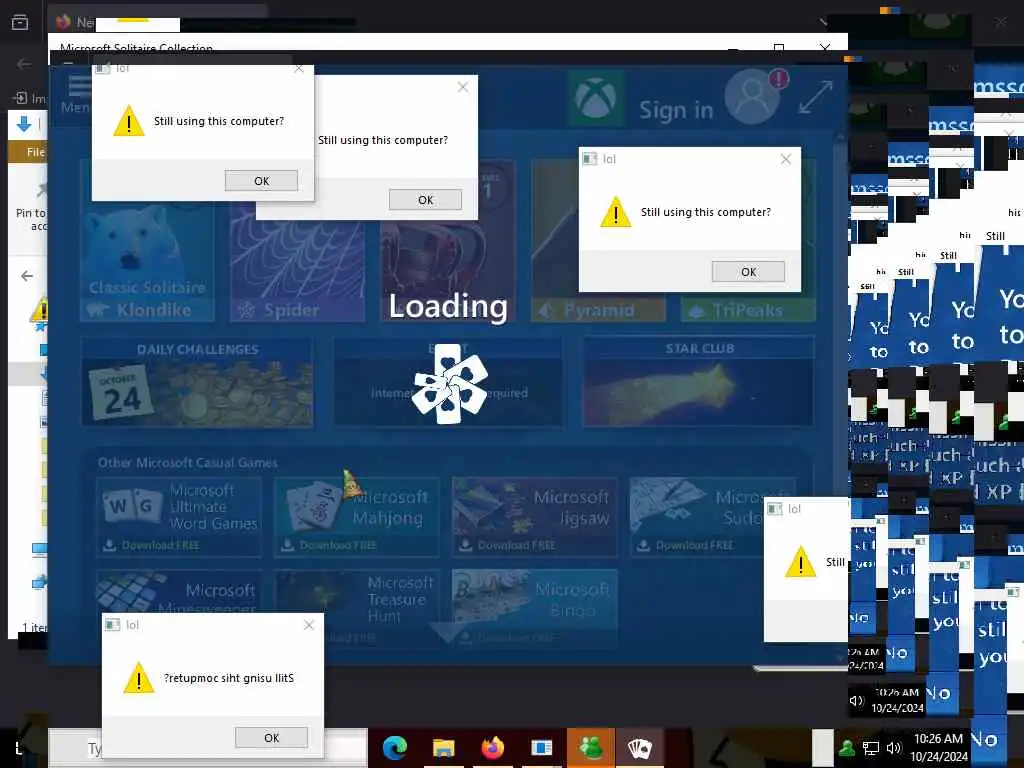Click Download FREE under Word Games
This screenshot has width=1024, height=768.
(x=152, y=545)
